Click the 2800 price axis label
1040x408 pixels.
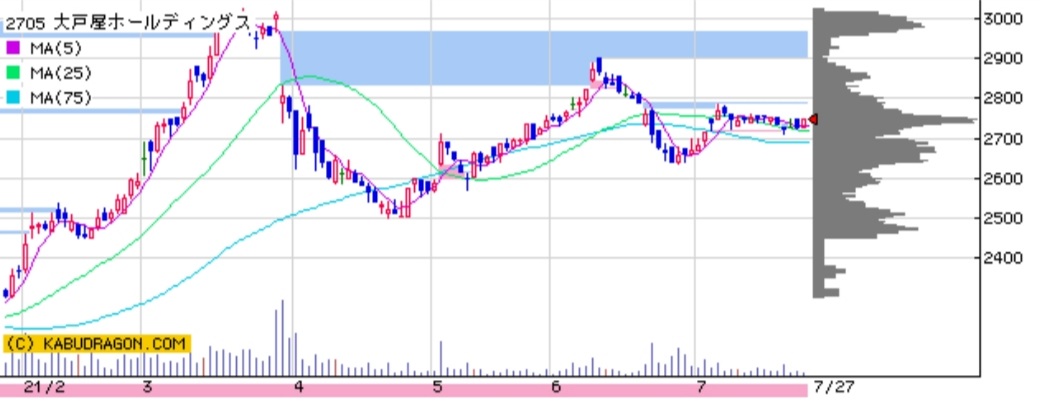(x=1006, y=99)
